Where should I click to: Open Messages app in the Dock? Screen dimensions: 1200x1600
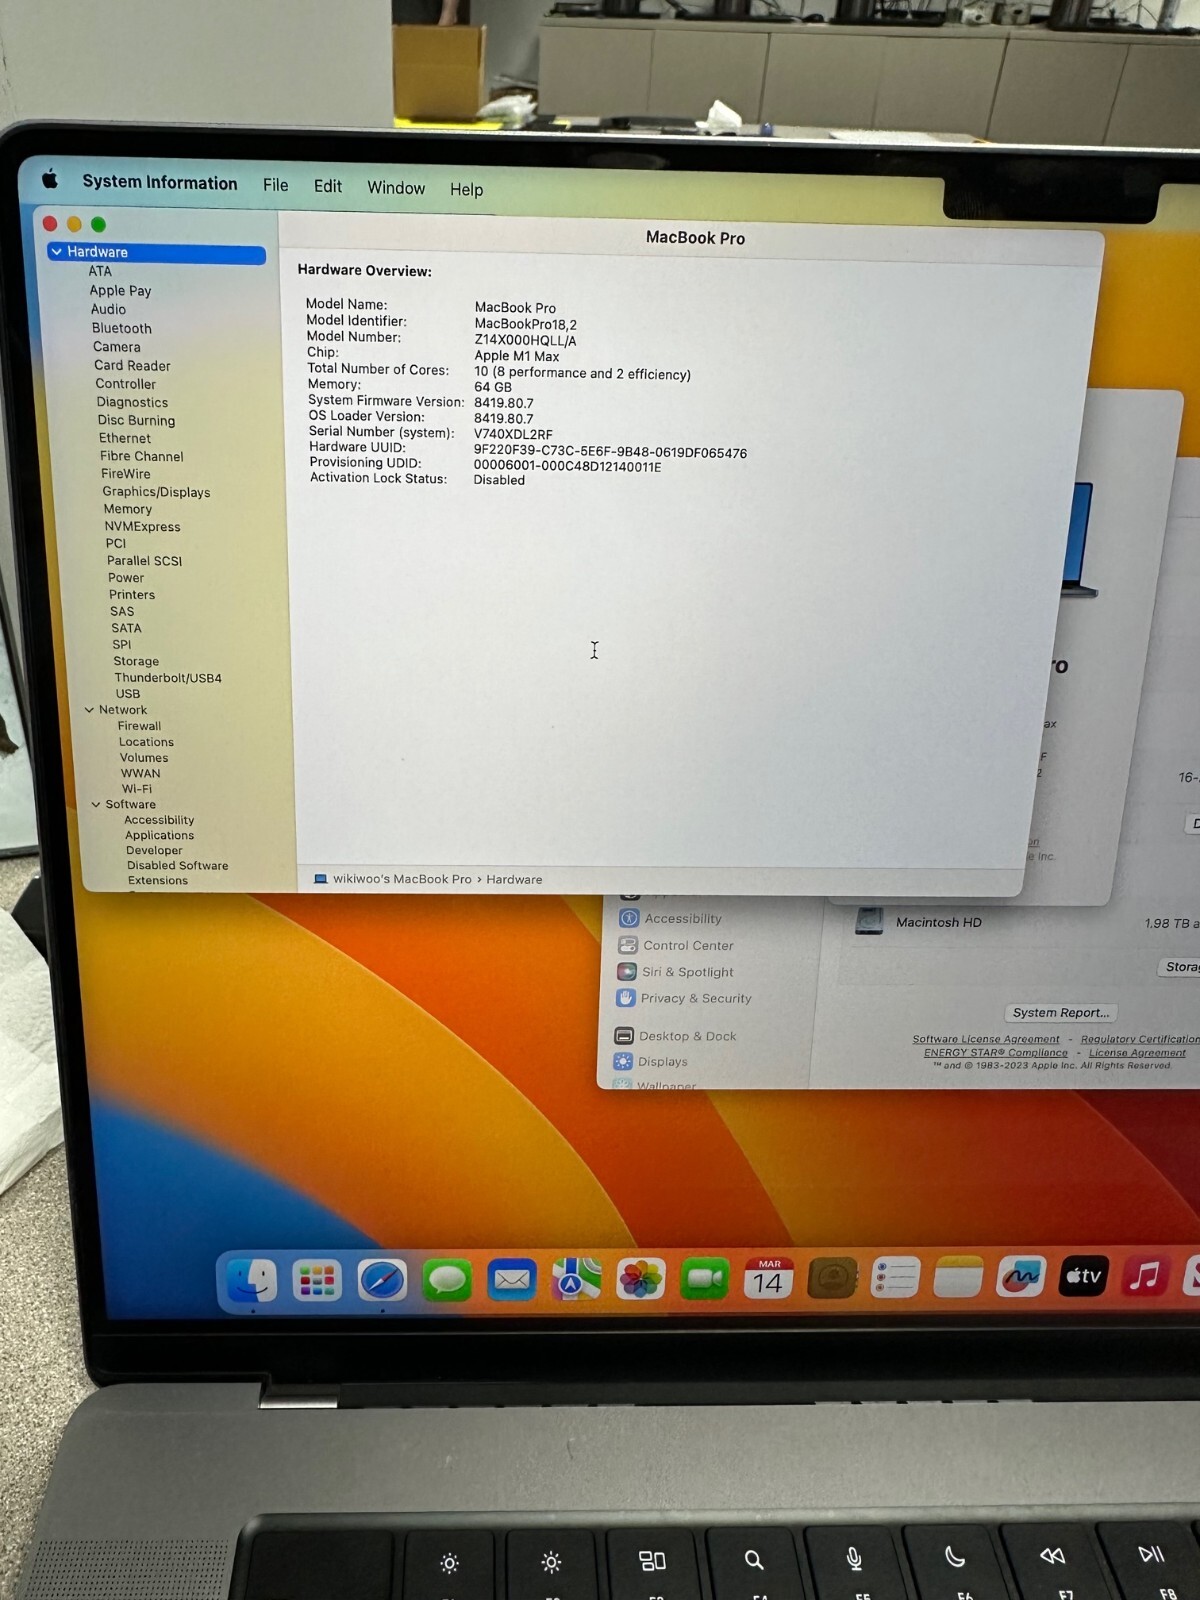point(447,1280)
